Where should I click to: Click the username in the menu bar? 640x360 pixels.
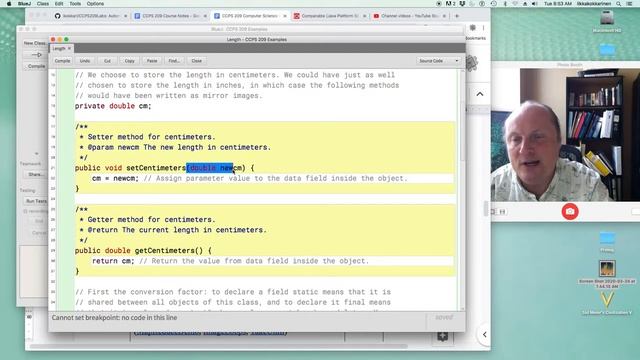pos(594,4)
